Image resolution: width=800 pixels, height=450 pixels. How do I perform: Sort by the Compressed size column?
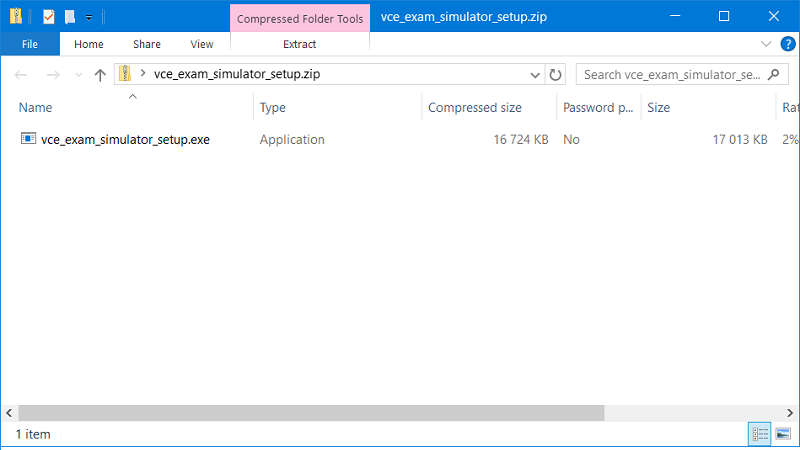pos(474,108)
